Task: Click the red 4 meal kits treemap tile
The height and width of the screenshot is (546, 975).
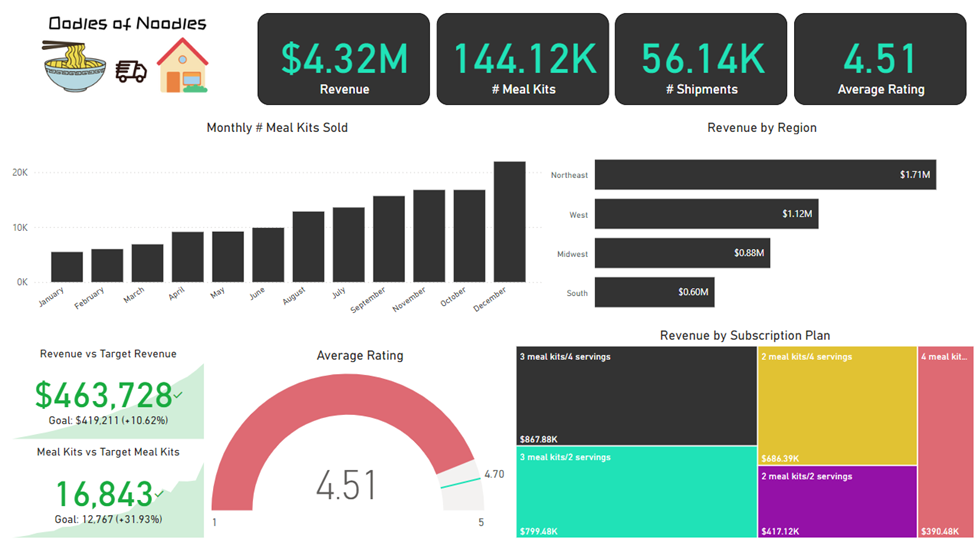Action: coord(945,442)
